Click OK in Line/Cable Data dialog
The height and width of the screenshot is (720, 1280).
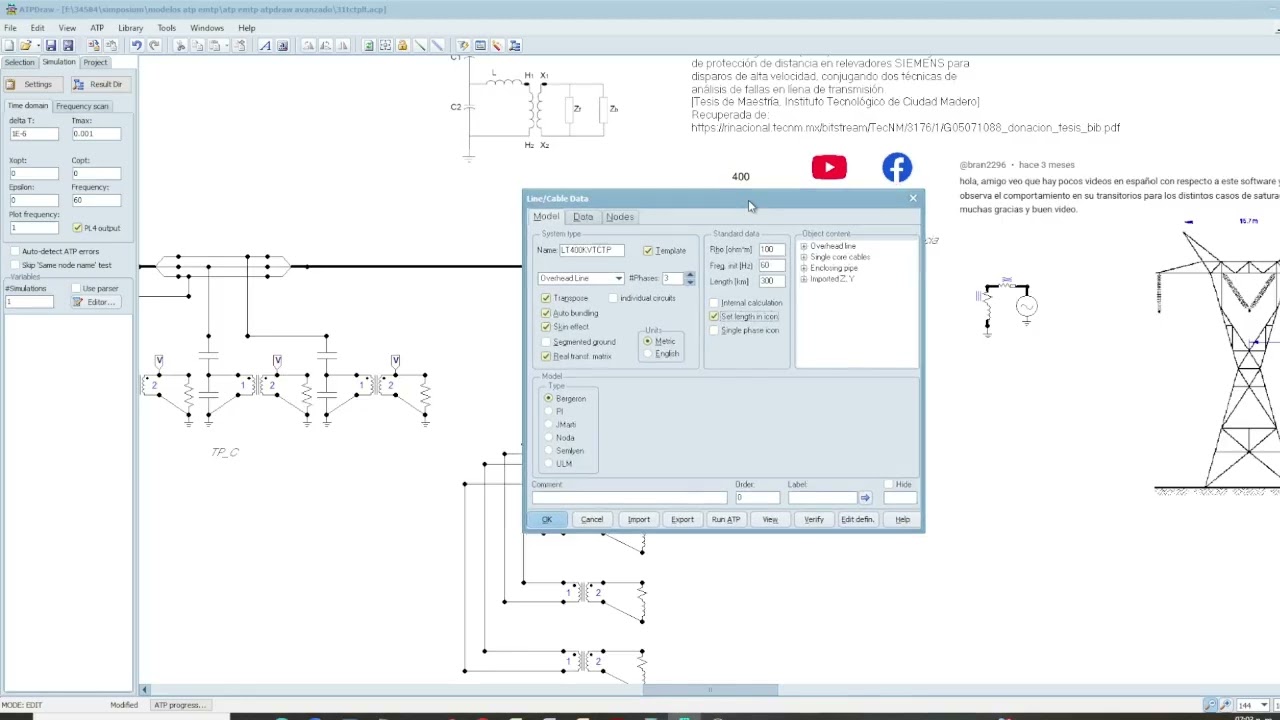click(547, 519)
